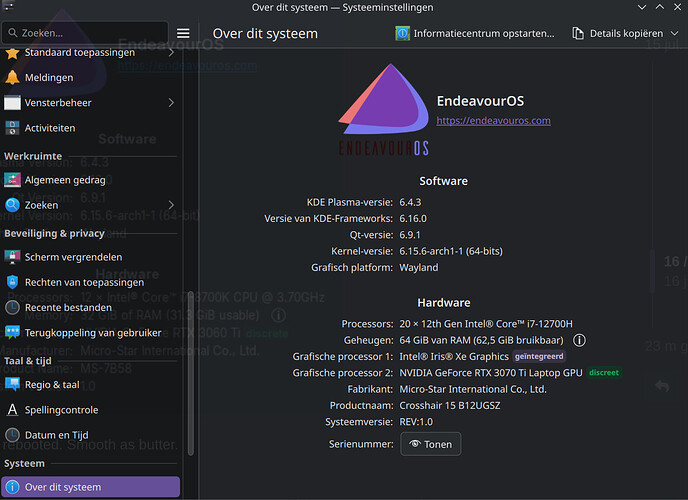
Task: Click Informatiecentrum opstarten button
Action: coord(474,33)
